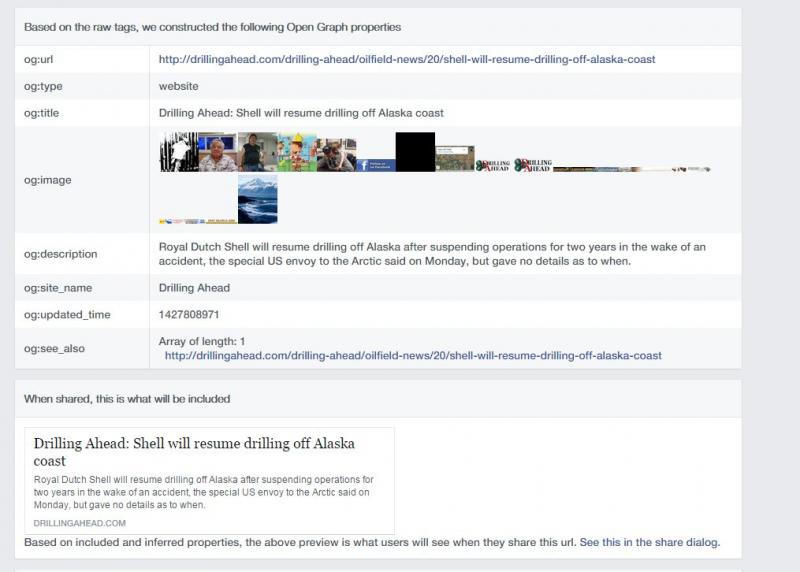Click the smaller Drilling Ahead logo thumbnail
This screenshot has height=572, width=800.
(493, 165)
